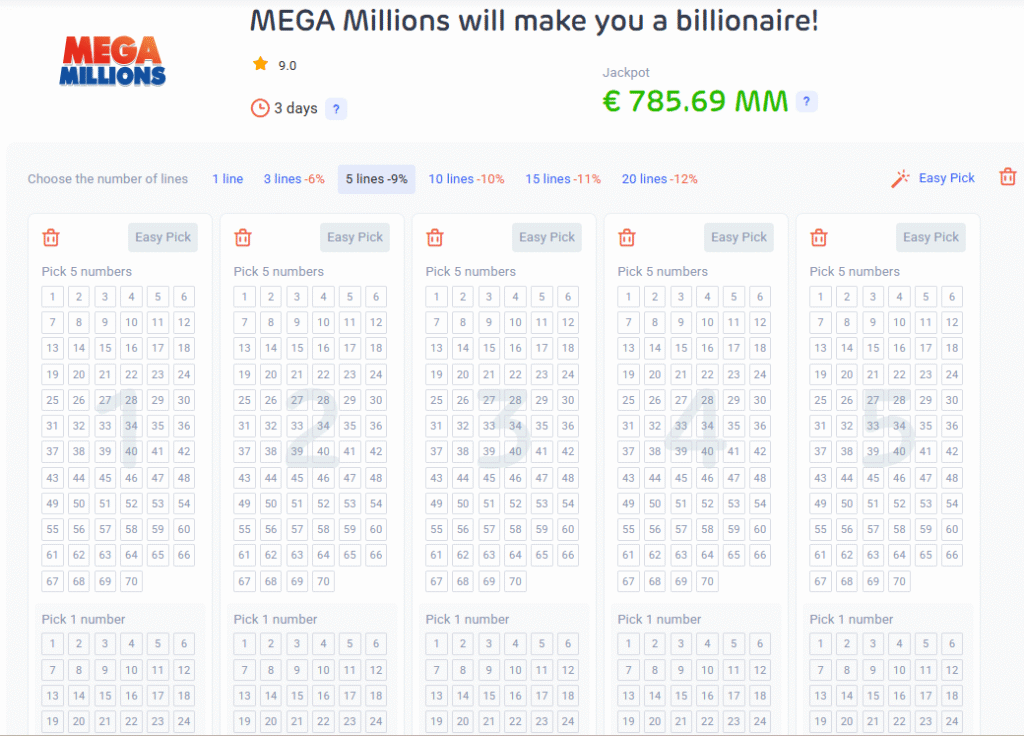This screenshot has height=736, width=1024.
Task: Choose the 1 line option
Action: click(227, 179)
